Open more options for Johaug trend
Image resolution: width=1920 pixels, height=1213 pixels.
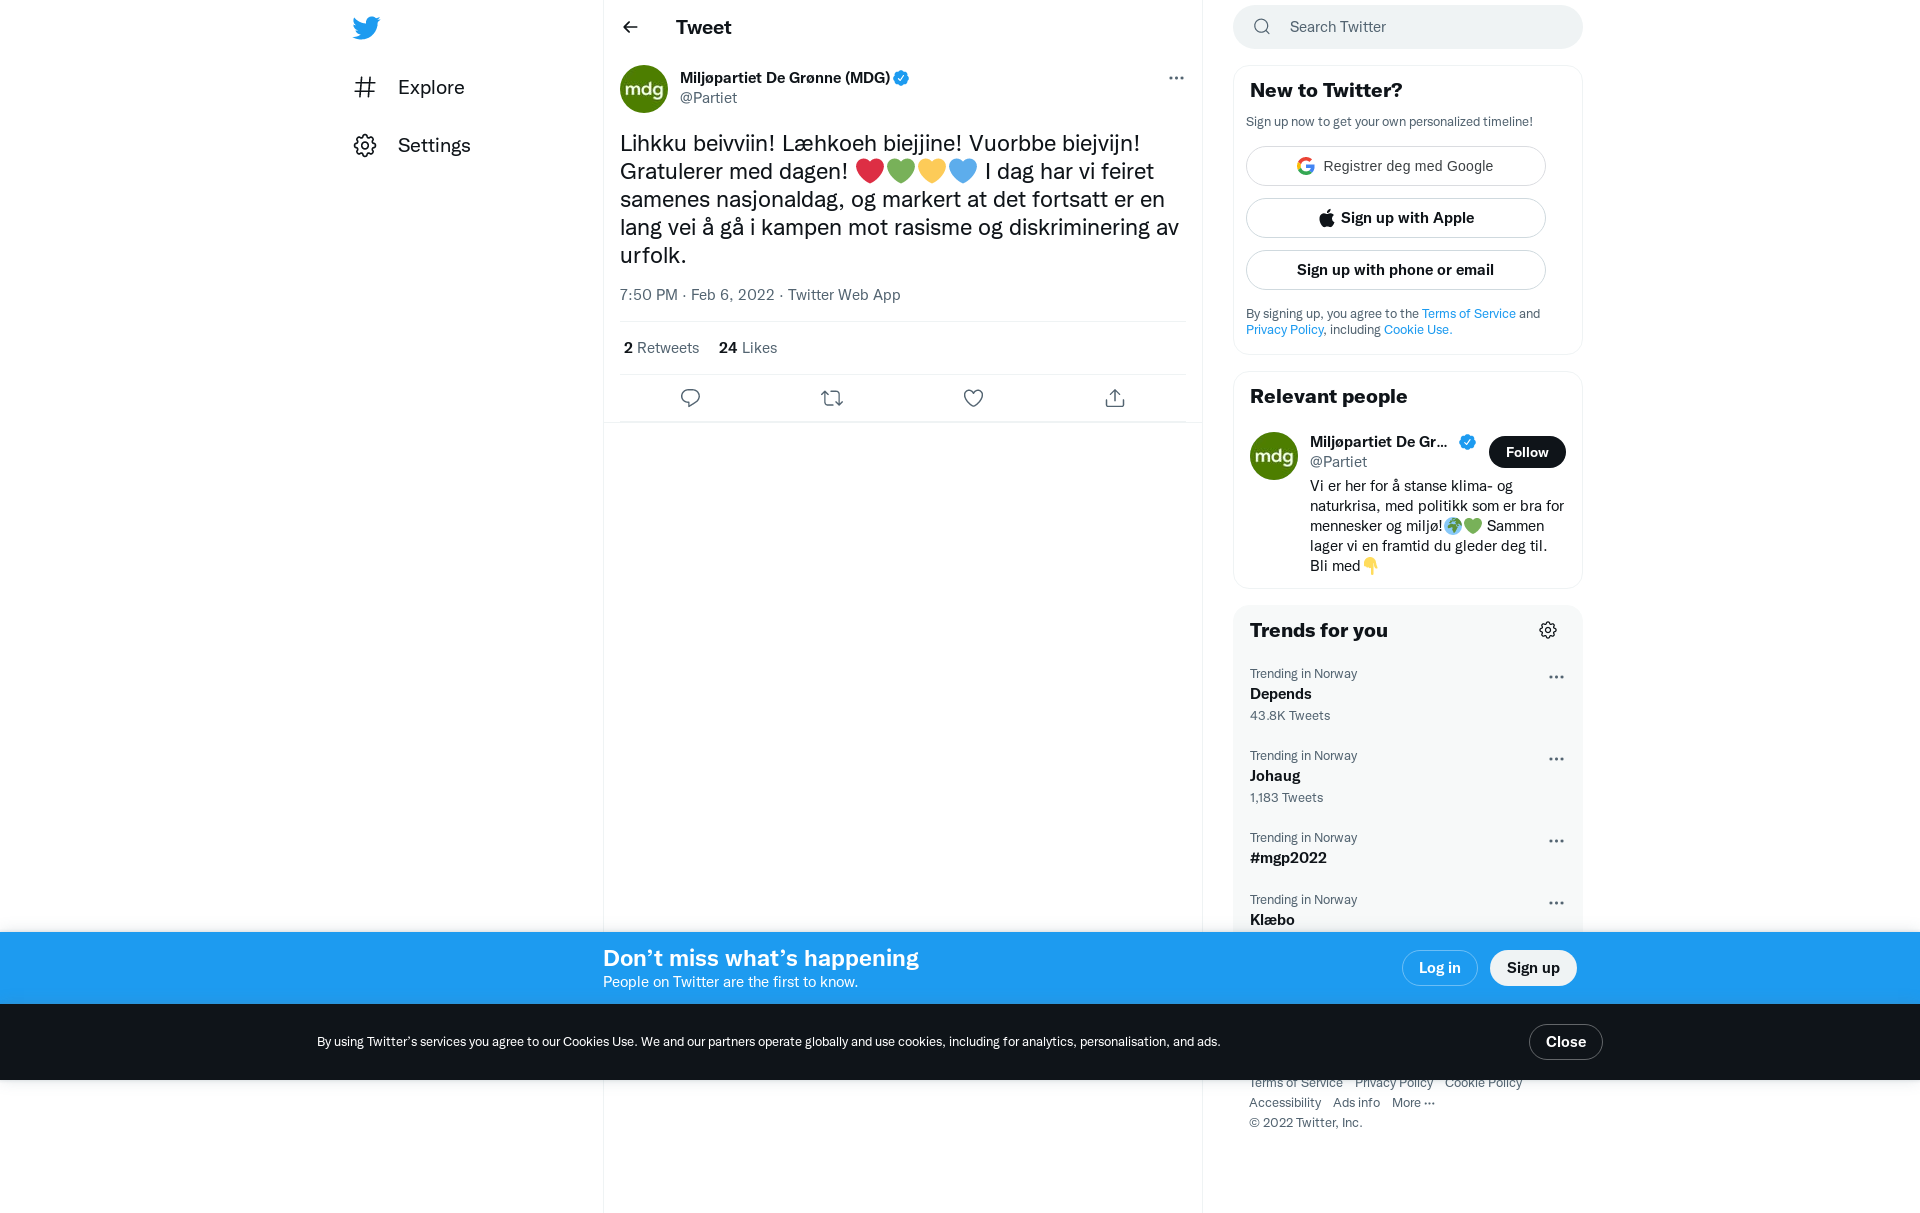point(1556,759)
